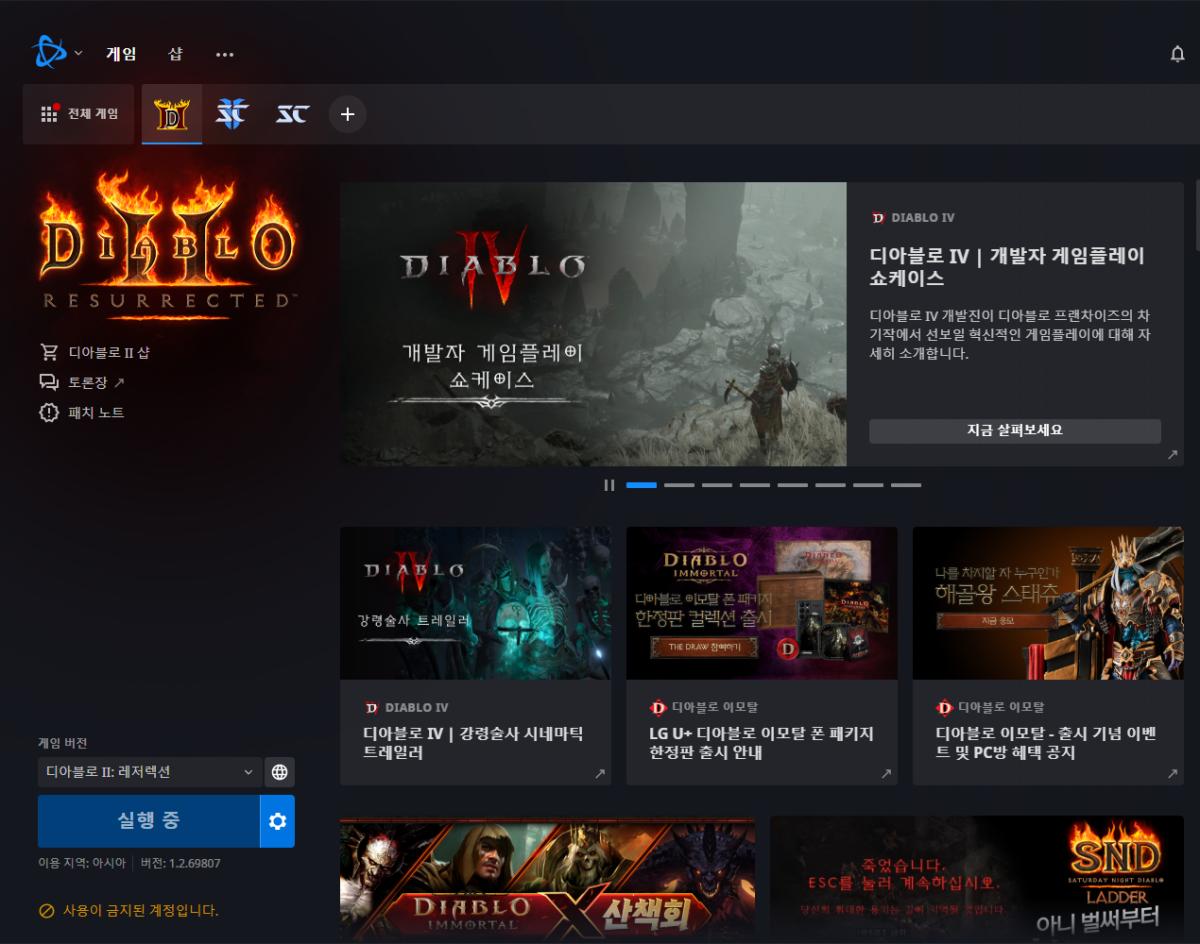Viewport: 1200px width, 944px height.
Task: Select the StarCraft II game icon
Action: click(x=232, y=114)
